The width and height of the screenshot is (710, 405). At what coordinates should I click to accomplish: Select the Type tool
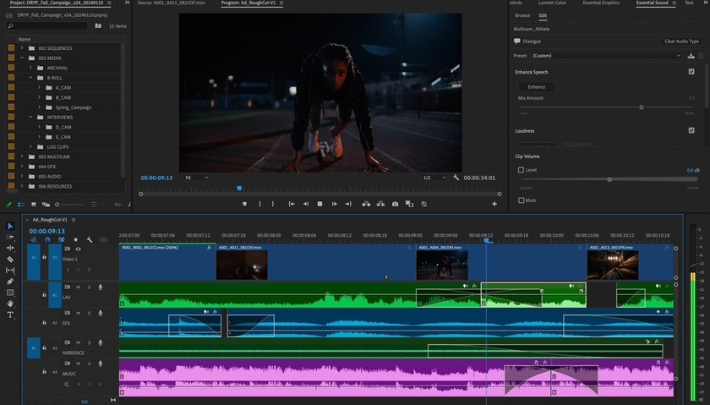(10, 315)
